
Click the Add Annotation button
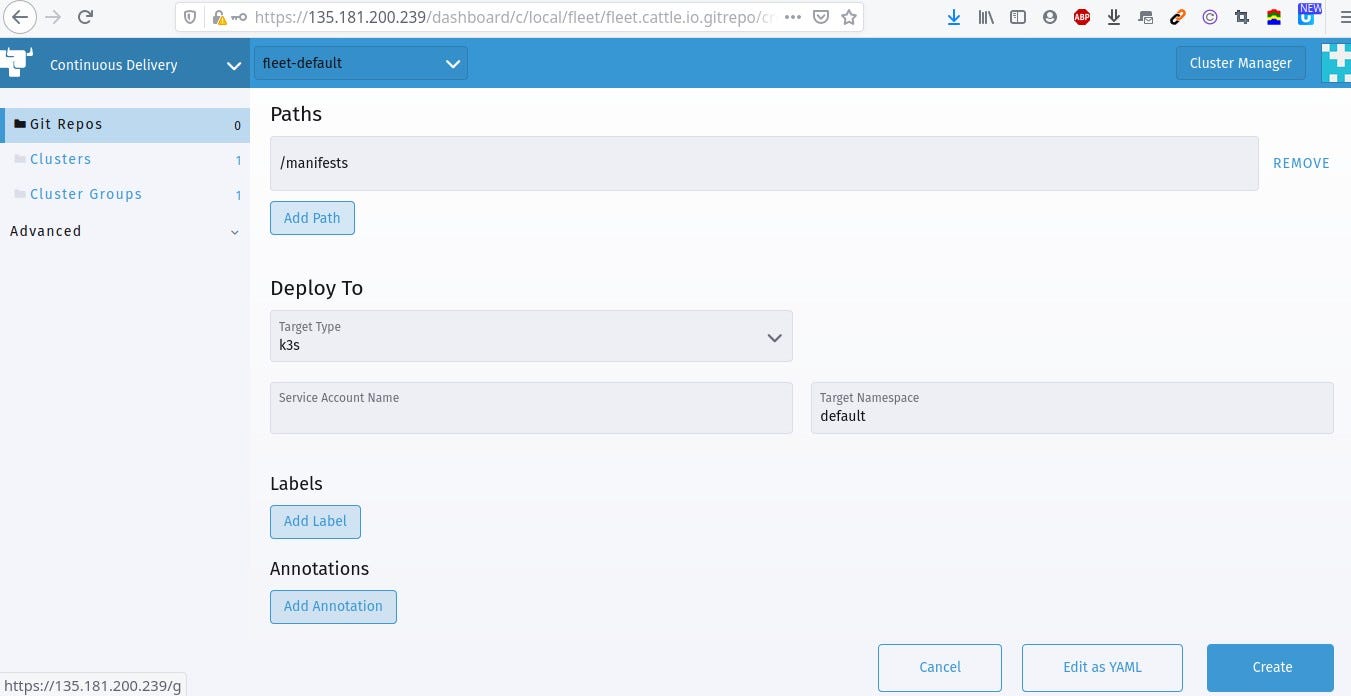[x=333, y=606]
